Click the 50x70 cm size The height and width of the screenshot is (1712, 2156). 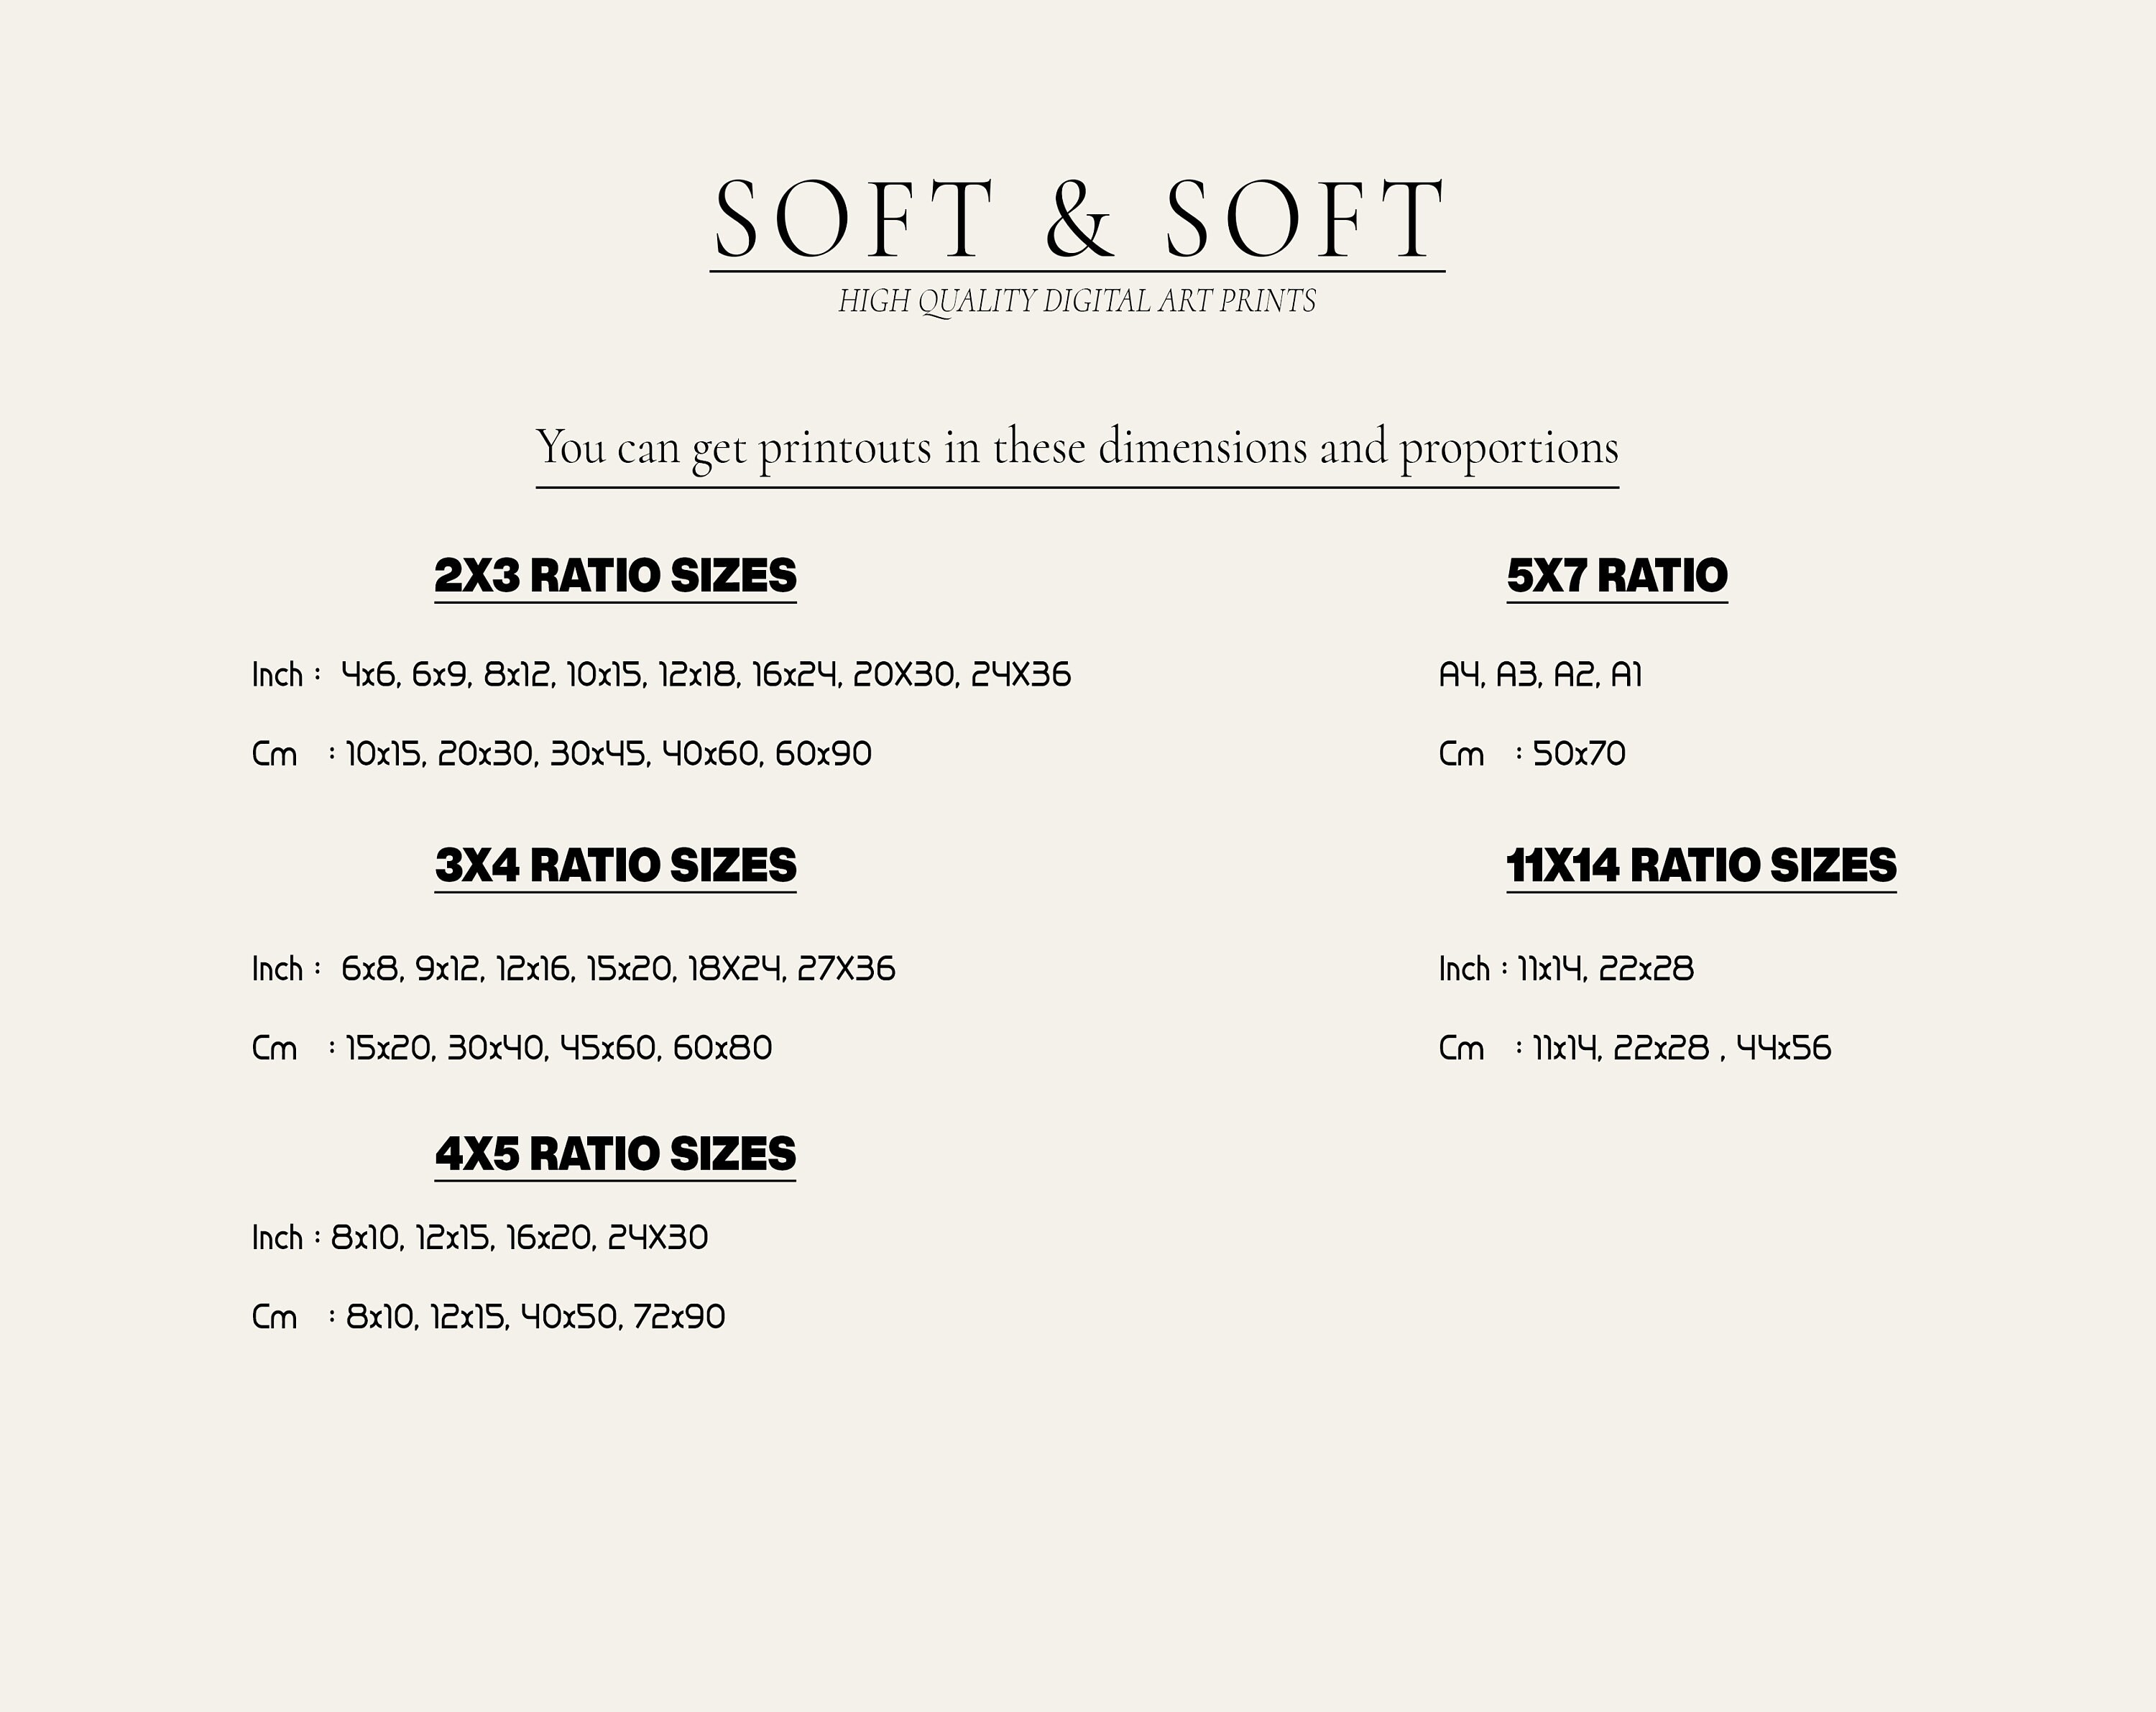pos(1579,754)
